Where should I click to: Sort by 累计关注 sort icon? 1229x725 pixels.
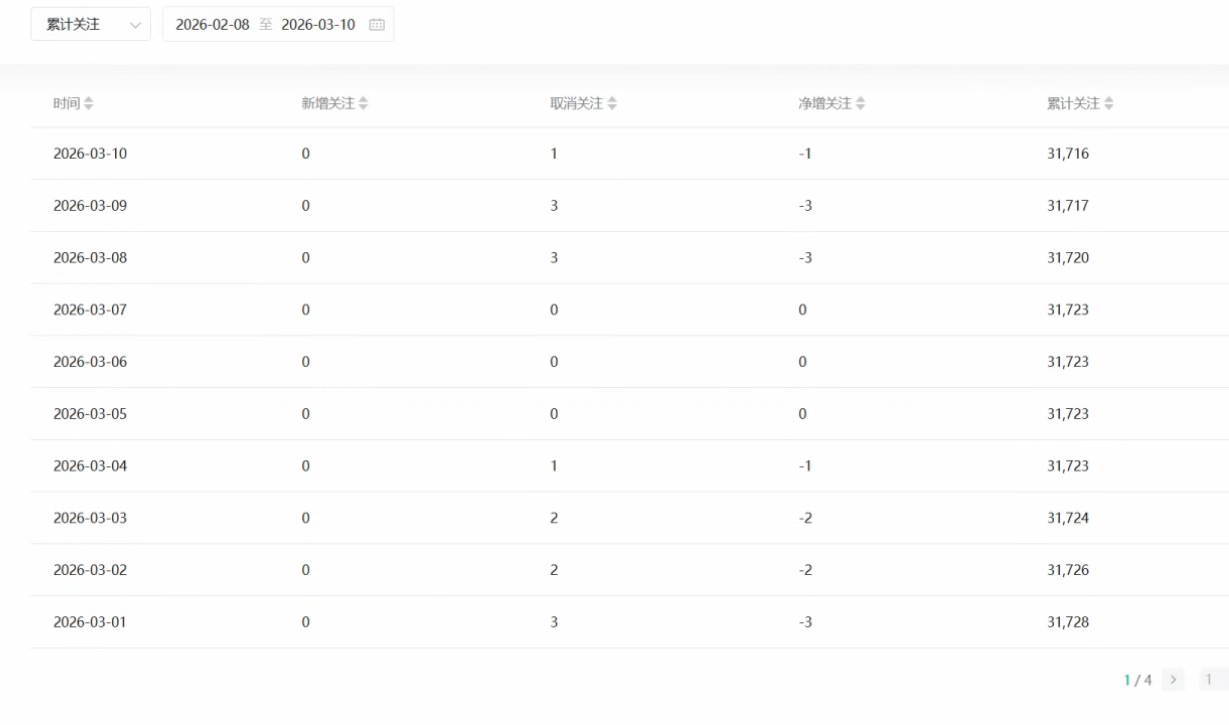click(1109, 104)
